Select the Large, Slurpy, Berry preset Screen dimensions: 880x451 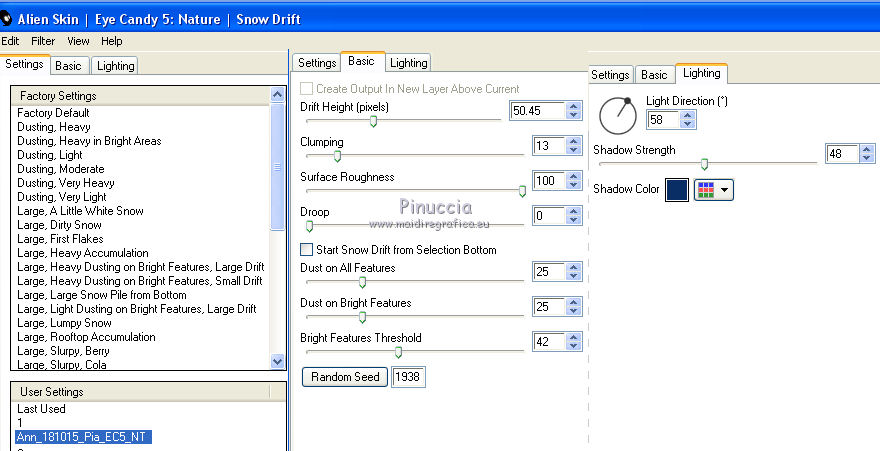click(63, 351)
